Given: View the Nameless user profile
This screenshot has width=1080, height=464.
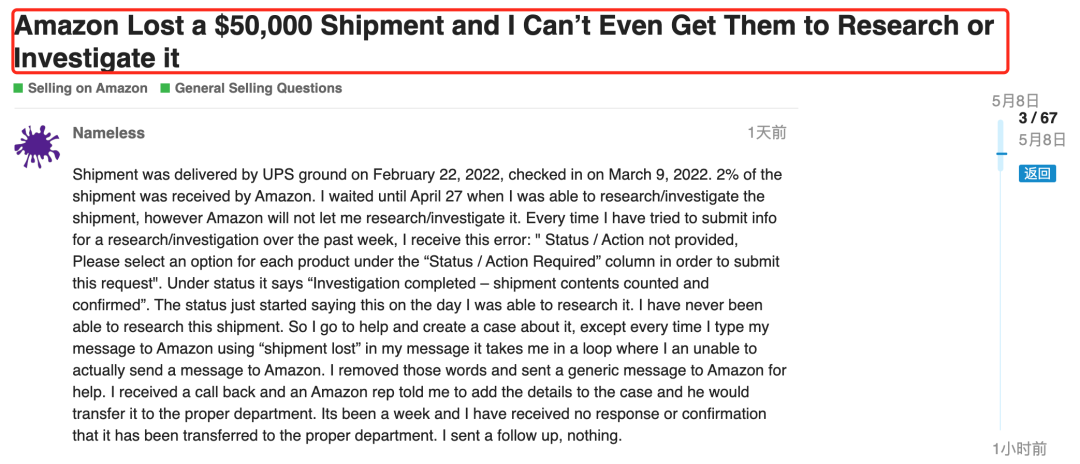Looking at the screenshot, I should click(x=109, y=133).
